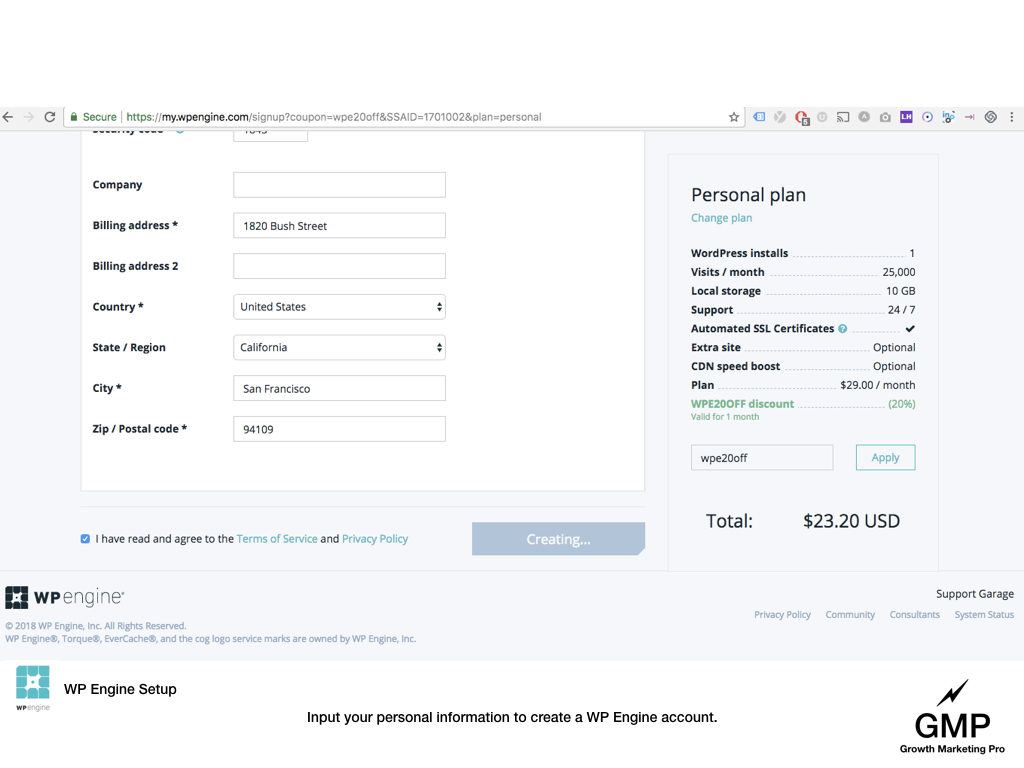Open the red extension with badge 5
This screenshot has width=1024, height=768.
[x=802, y=118]
